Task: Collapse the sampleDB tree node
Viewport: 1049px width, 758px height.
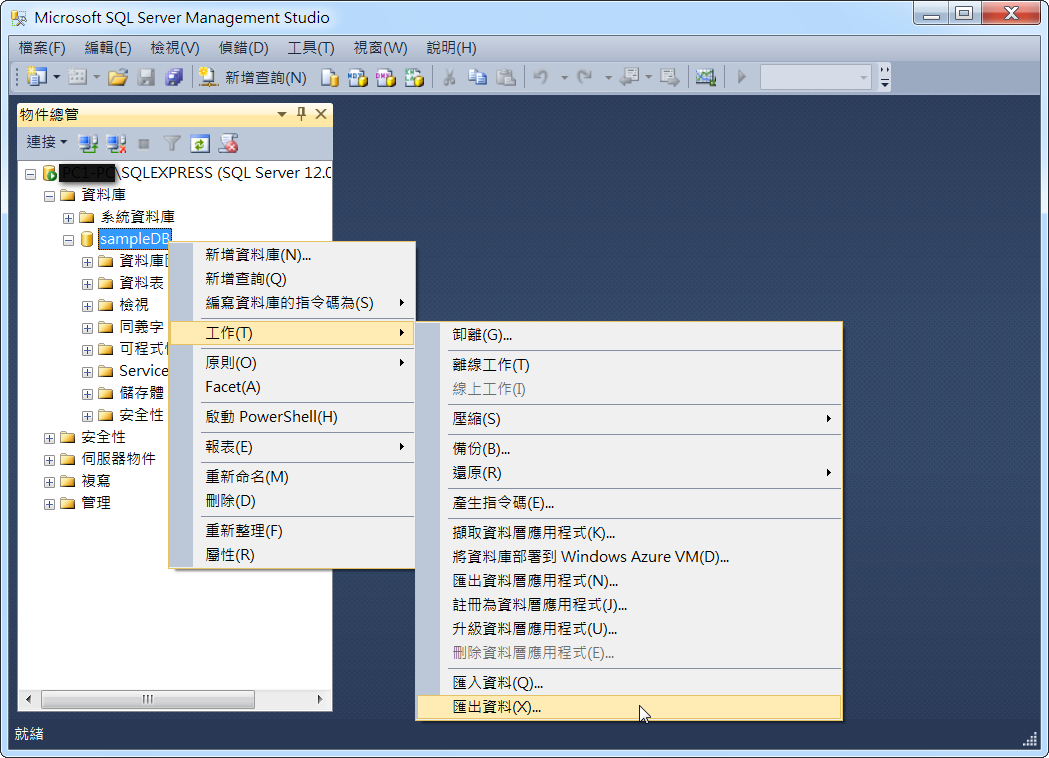Action: click(68, 239)
